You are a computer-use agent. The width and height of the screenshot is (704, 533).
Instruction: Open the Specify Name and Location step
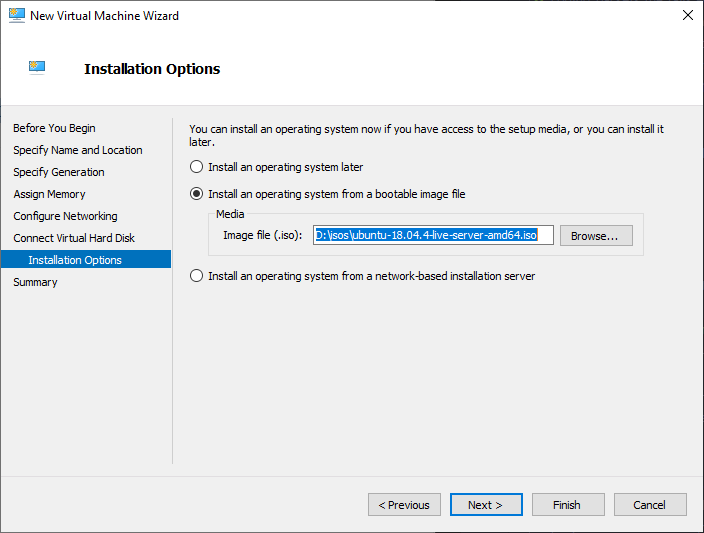(78, 150)
